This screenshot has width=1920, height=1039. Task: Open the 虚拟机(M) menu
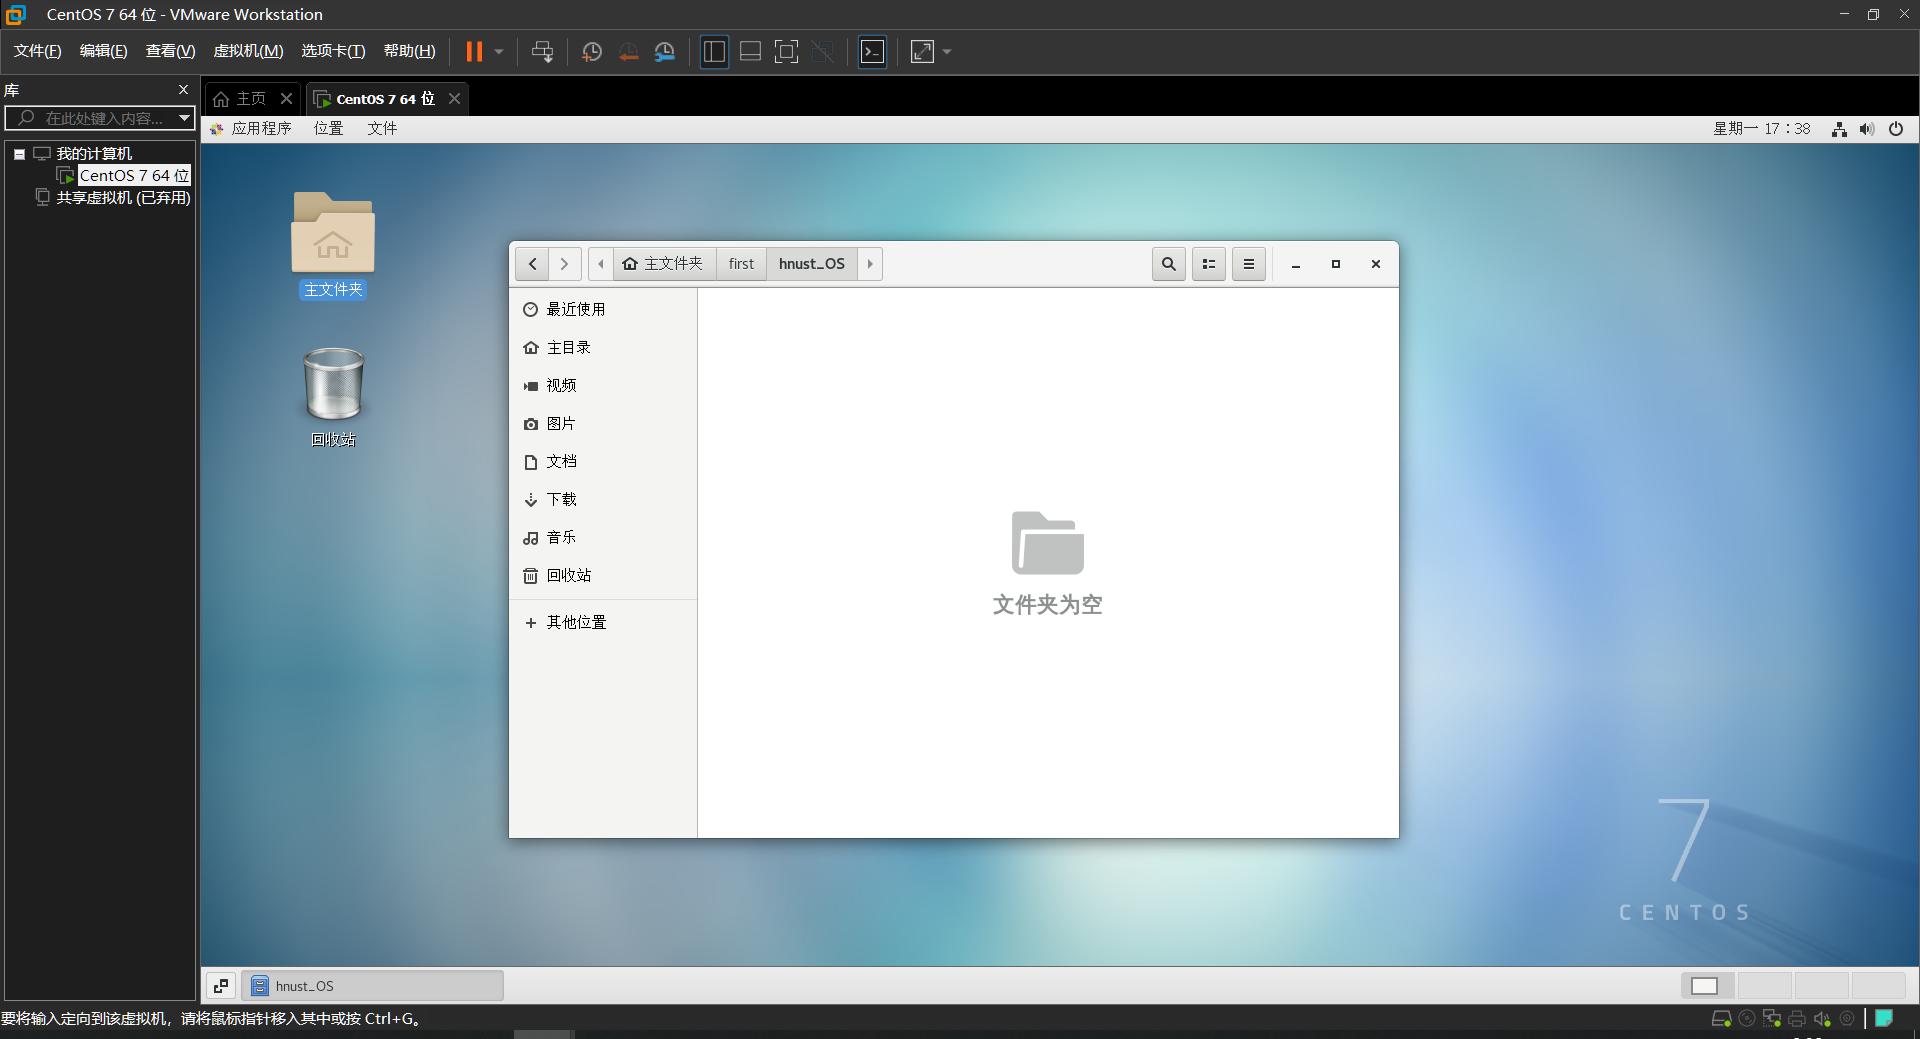[x=248, y=51]
